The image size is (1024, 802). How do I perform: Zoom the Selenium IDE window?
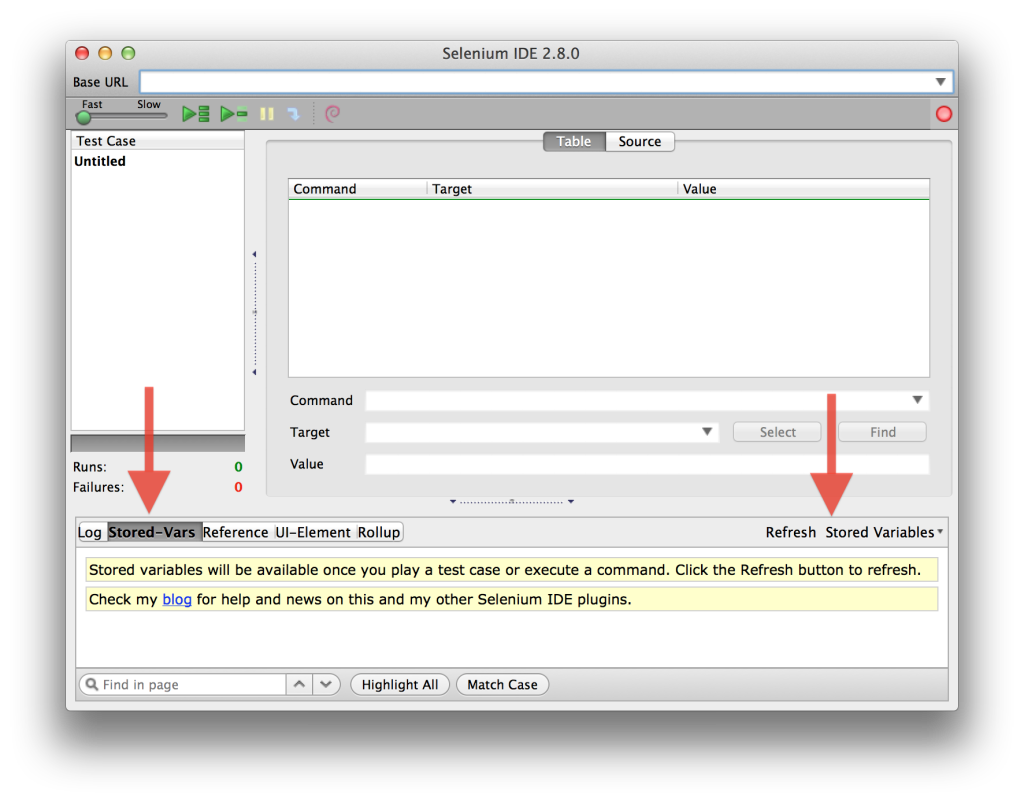[x=129, y=53]
